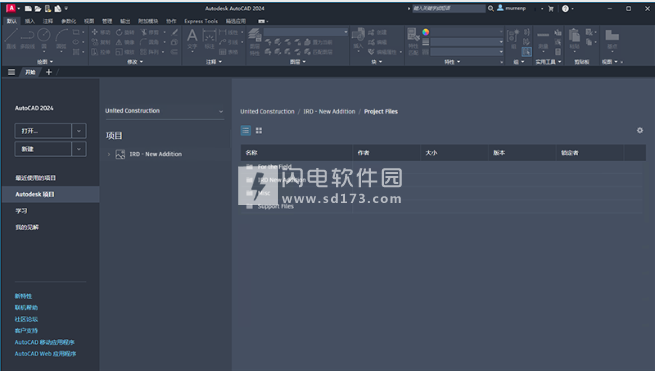Open the object color wheel swatch in Properties
The width and height of the screenshot is (655, 371).
coord(426,32)
